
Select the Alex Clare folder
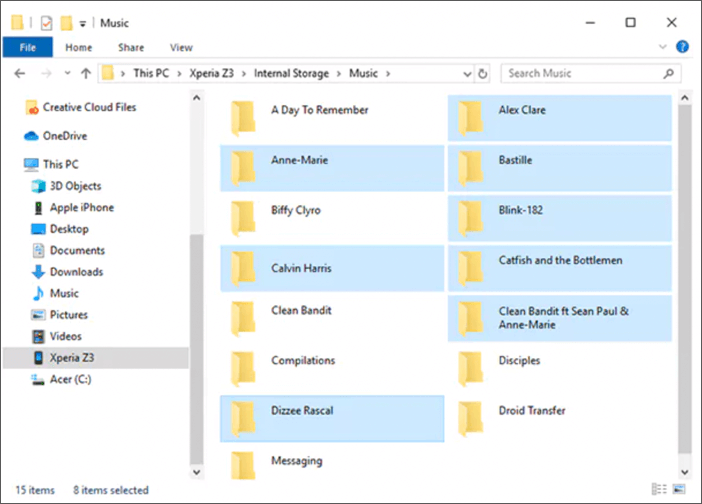point(560,118)
